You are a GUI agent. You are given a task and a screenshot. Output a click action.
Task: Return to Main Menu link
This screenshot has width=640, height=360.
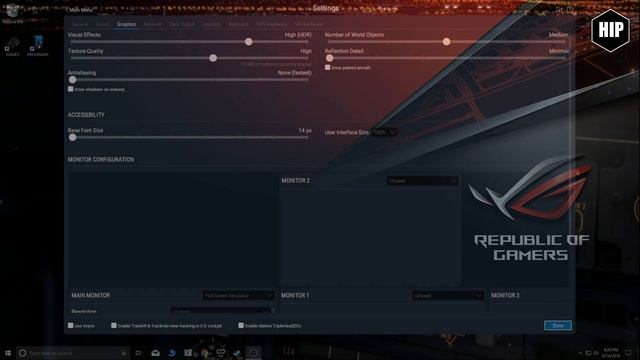click(81, 9)
